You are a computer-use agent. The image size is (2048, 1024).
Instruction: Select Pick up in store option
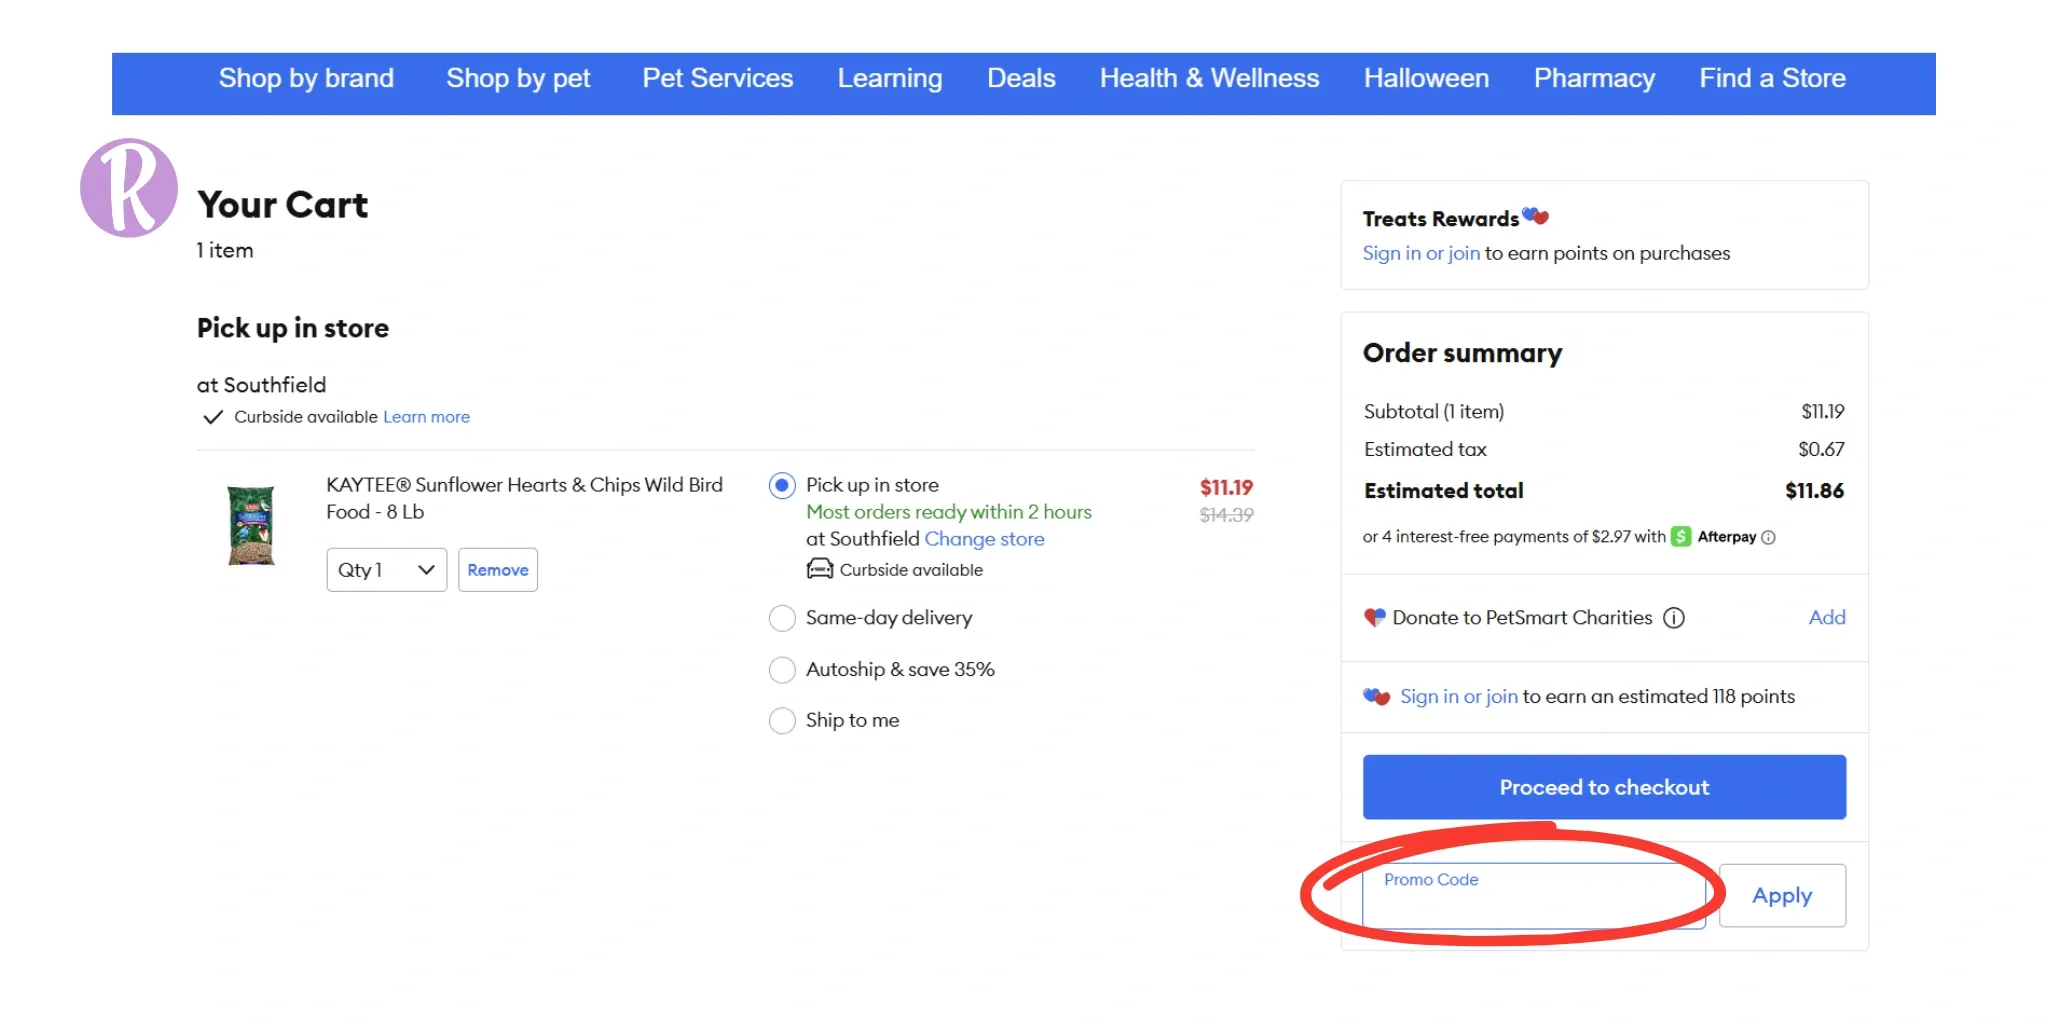pos(782,486)
